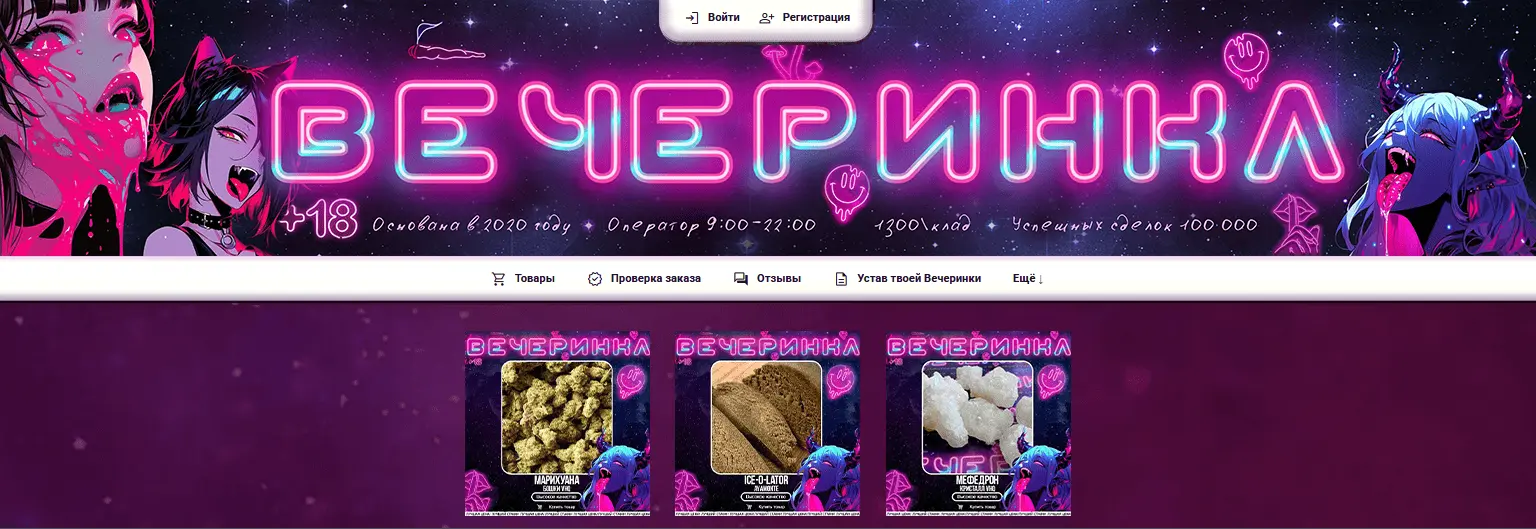Click the add-user icon beside Регистрация
Viewport: 1536px width, 529px height.
coord(767,18)
